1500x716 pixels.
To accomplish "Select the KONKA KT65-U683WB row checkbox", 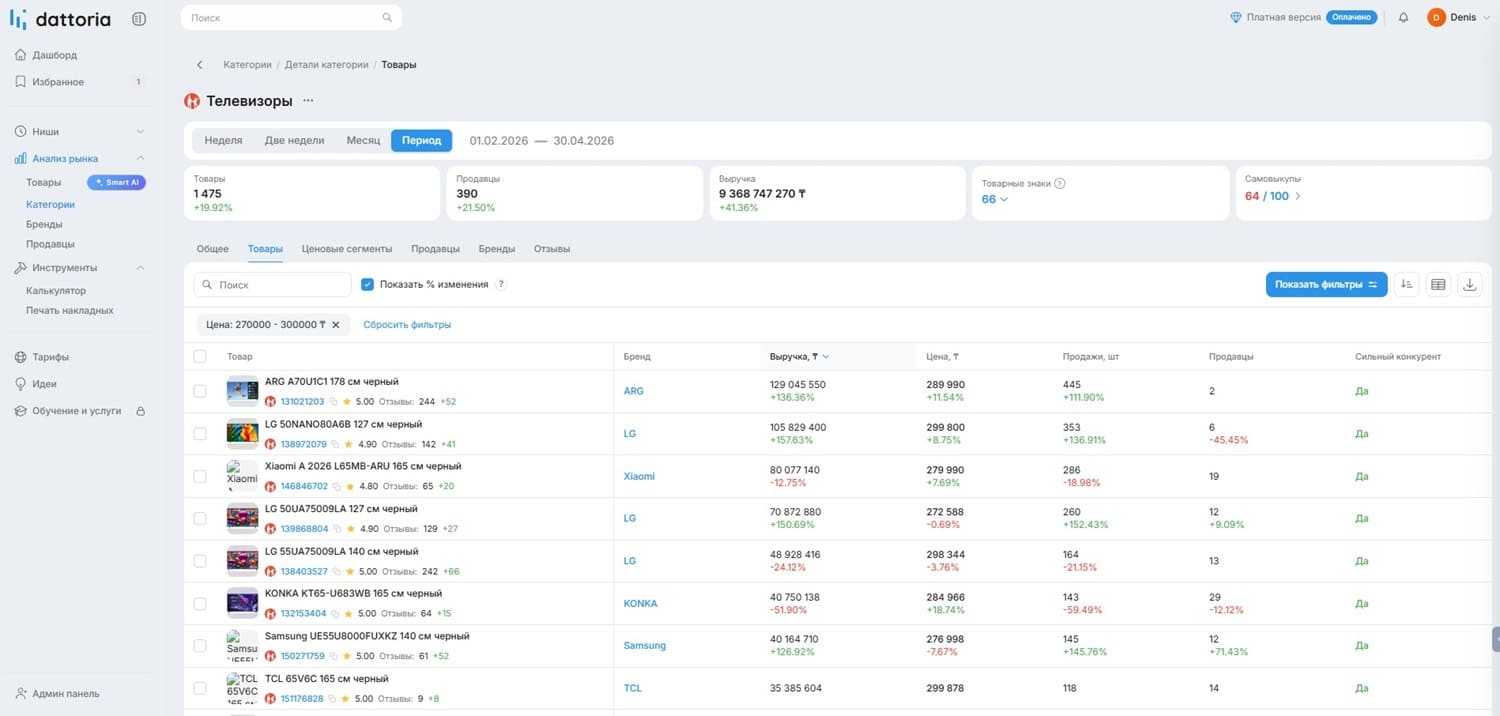I will coord(200,604).
